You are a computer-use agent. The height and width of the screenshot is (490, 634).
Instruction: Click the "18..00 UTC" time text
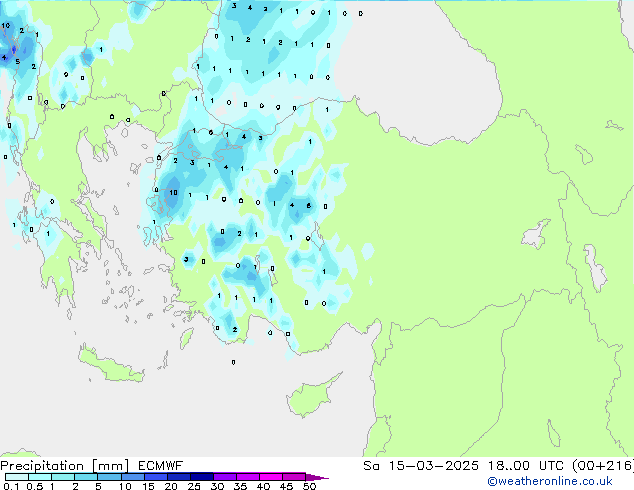526,466
